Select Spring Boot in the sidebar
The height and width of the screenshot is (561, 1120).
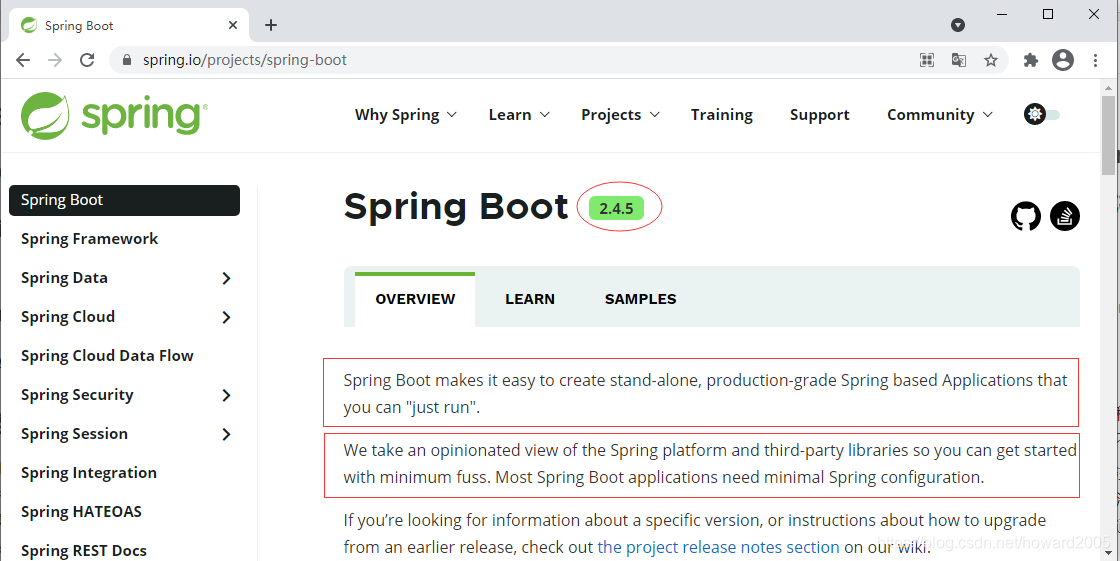(124, 200)
